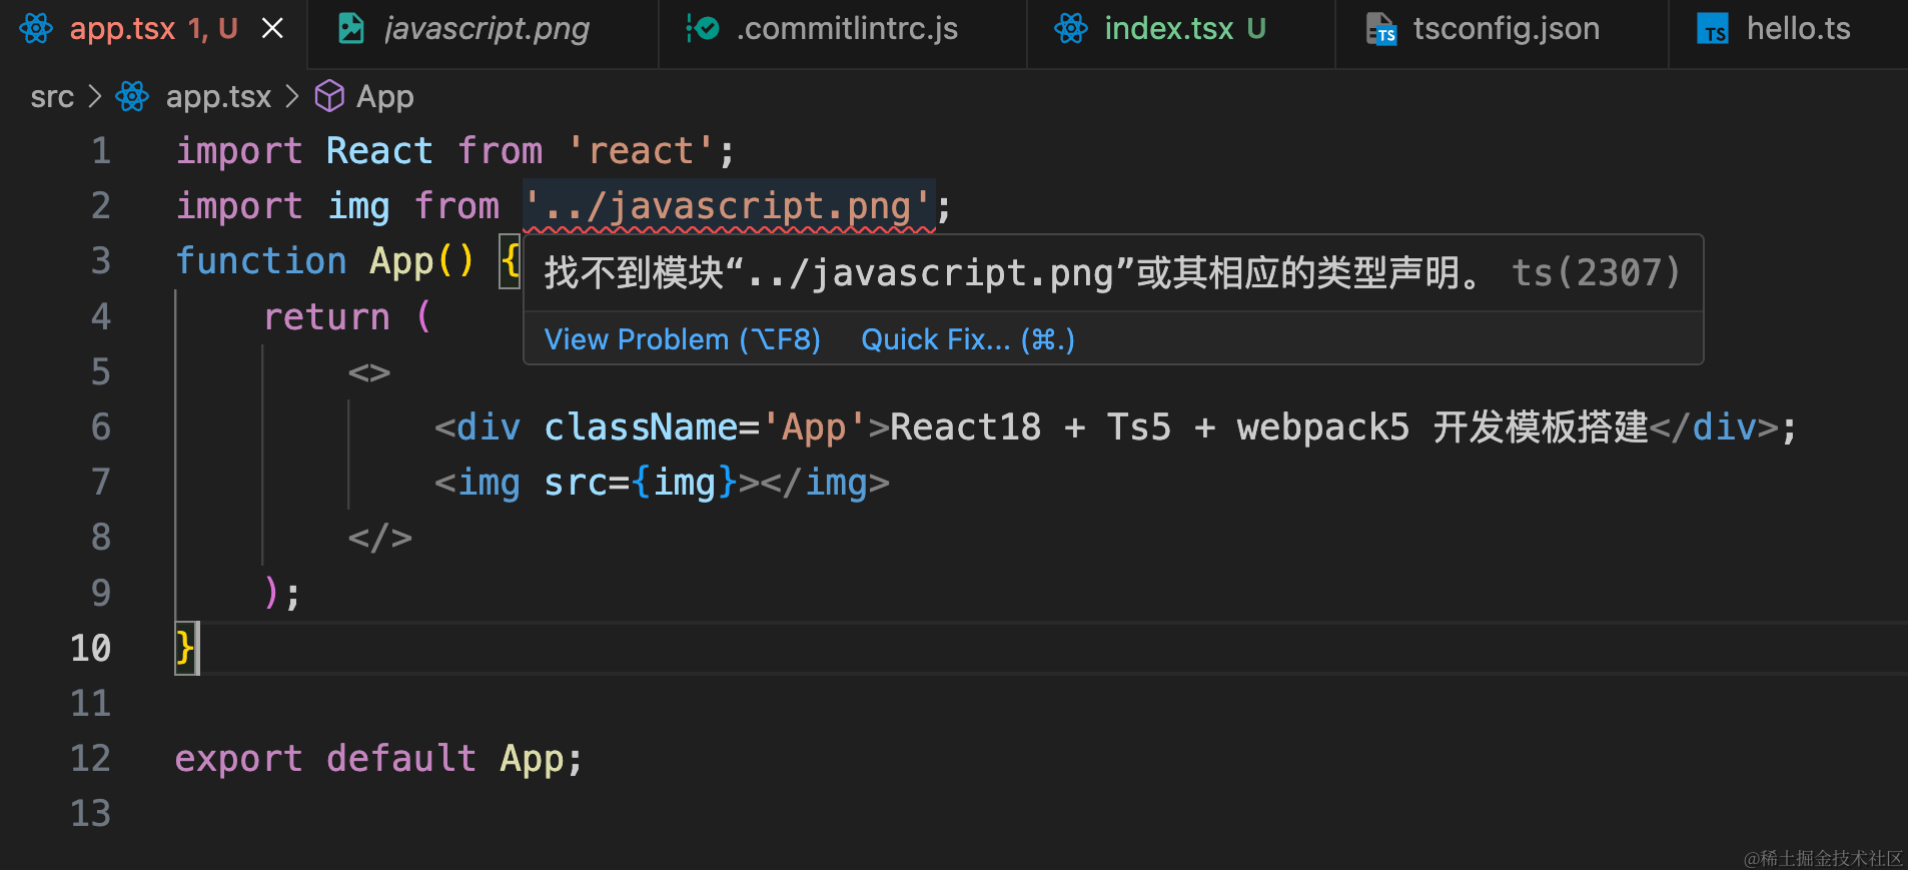Click the React icon on app.tsx tab
Screen dimensions: 1908x870
[x=36, y=29]
